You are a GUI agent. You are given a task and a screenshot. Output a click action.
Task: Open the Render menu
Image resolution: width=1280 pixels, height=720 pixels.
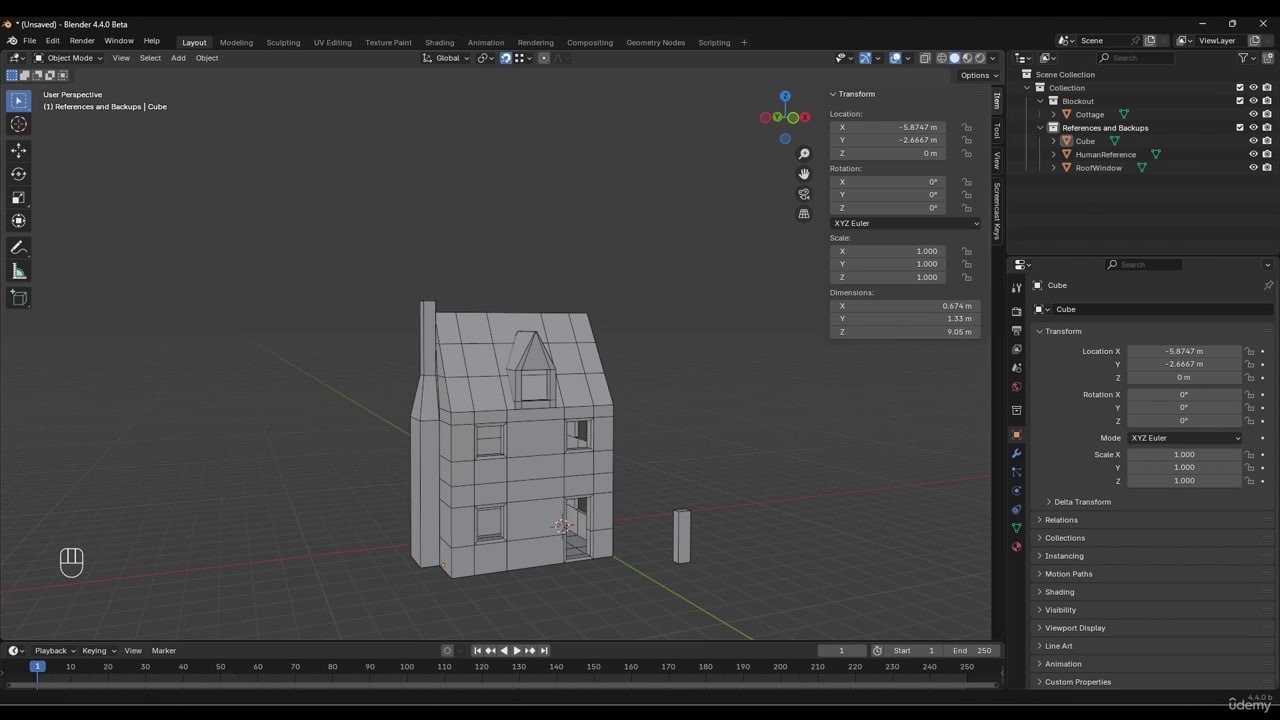[82, 41]
